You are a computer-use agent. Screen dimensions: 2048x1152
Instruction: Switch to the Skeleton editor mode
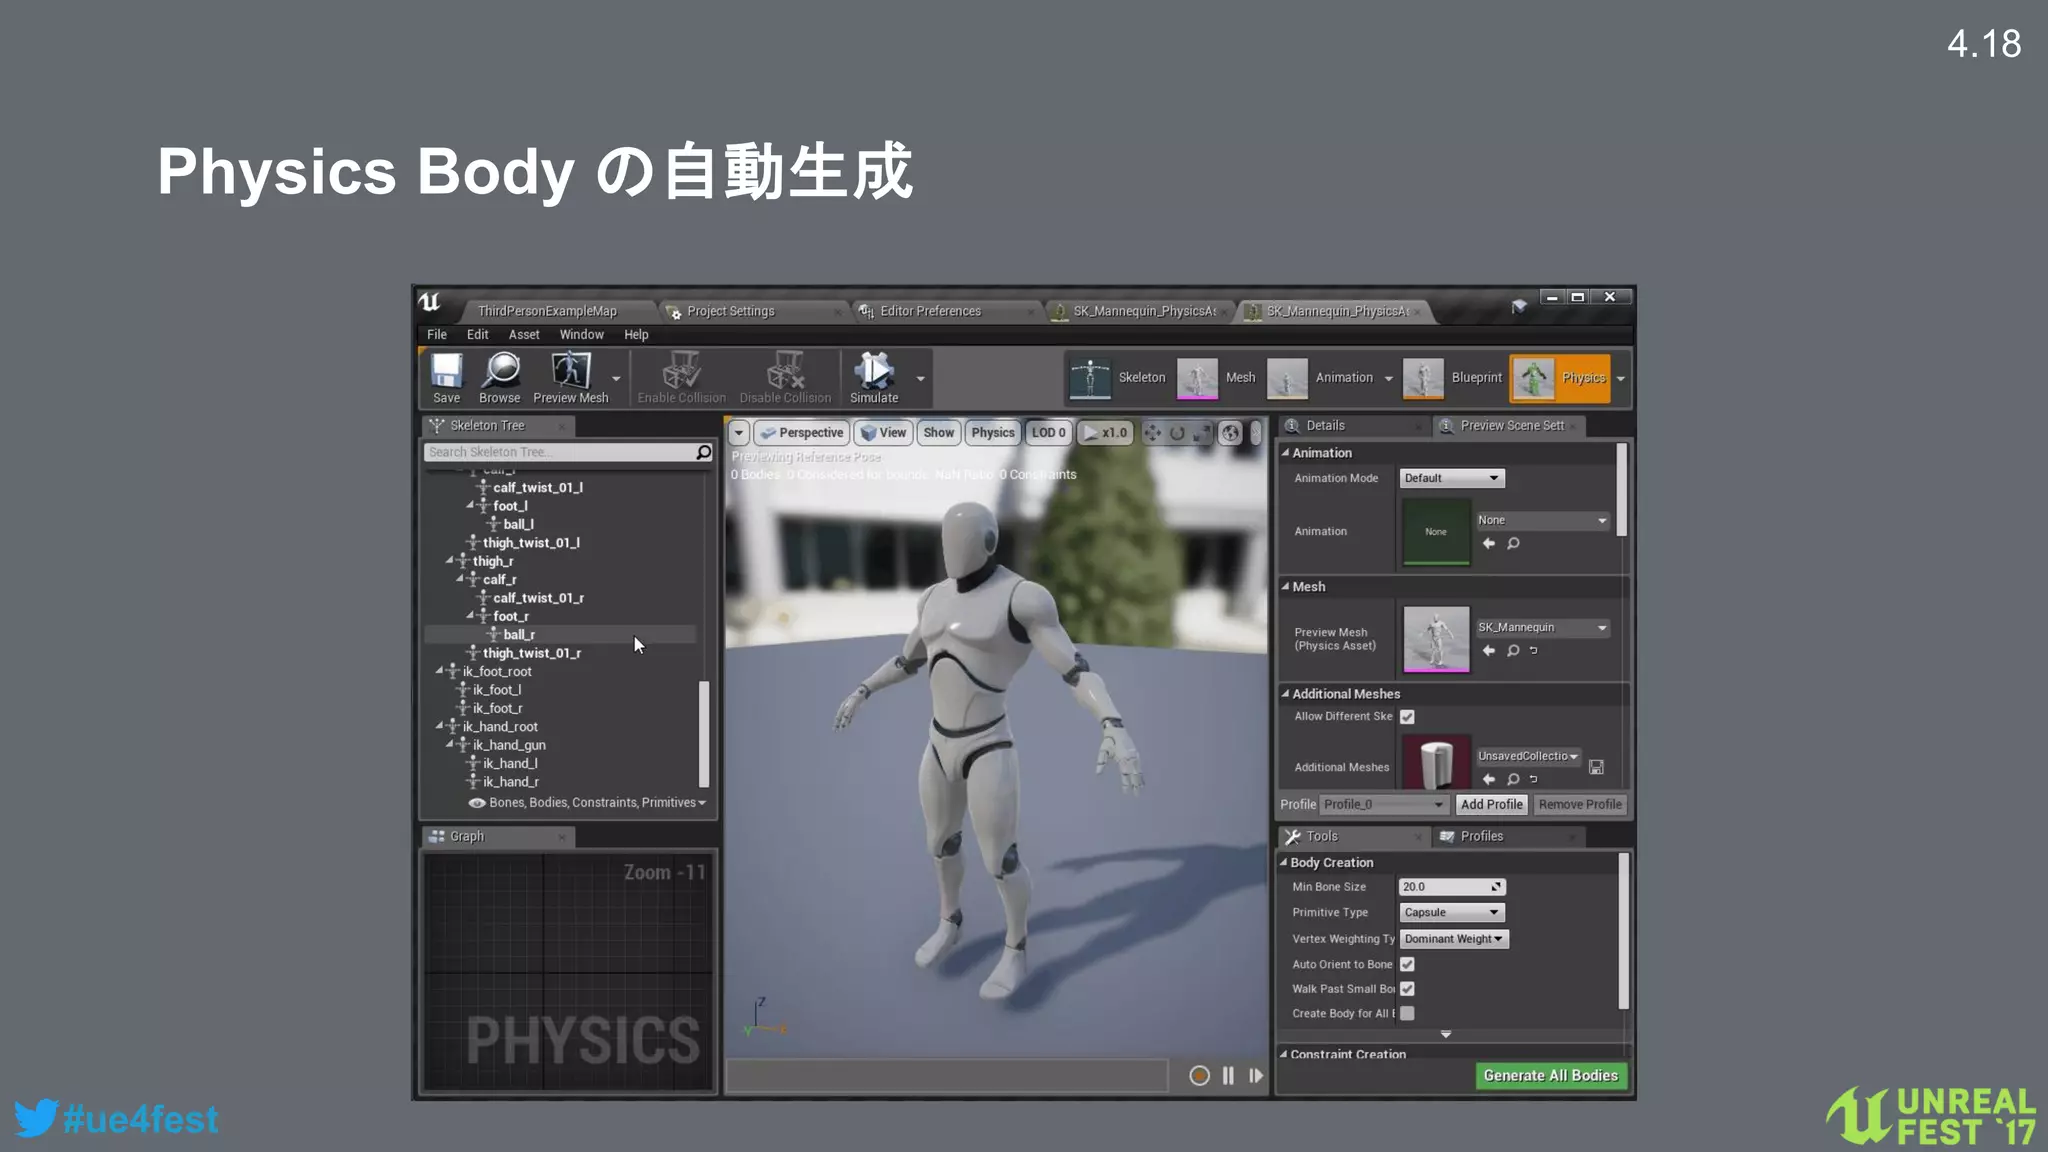[x=1118, y=378]
